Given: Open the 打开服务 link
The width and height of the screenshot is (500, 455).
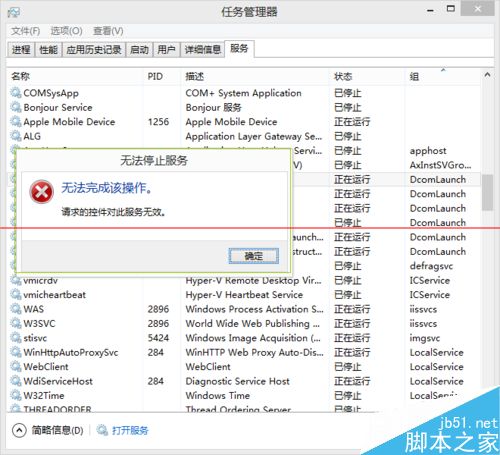Looking at the screenshot, I should 130,430.
